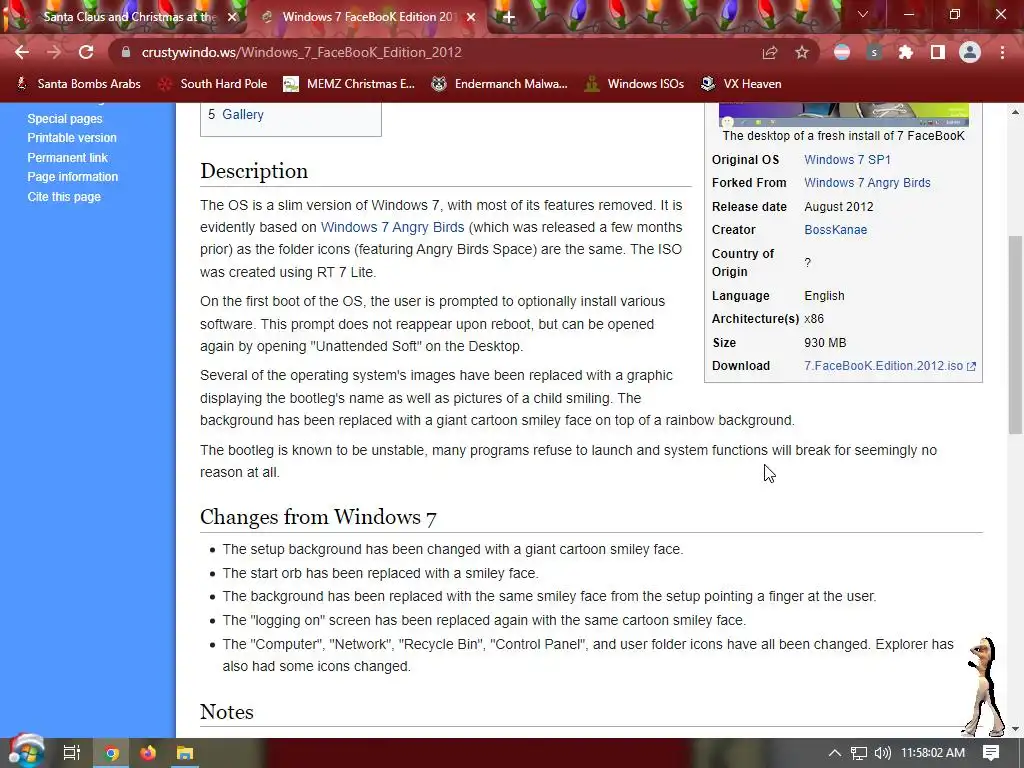Click the 'S' extension icon
The width and height of the screenshot is (1024, 768).
coord(874,52)
